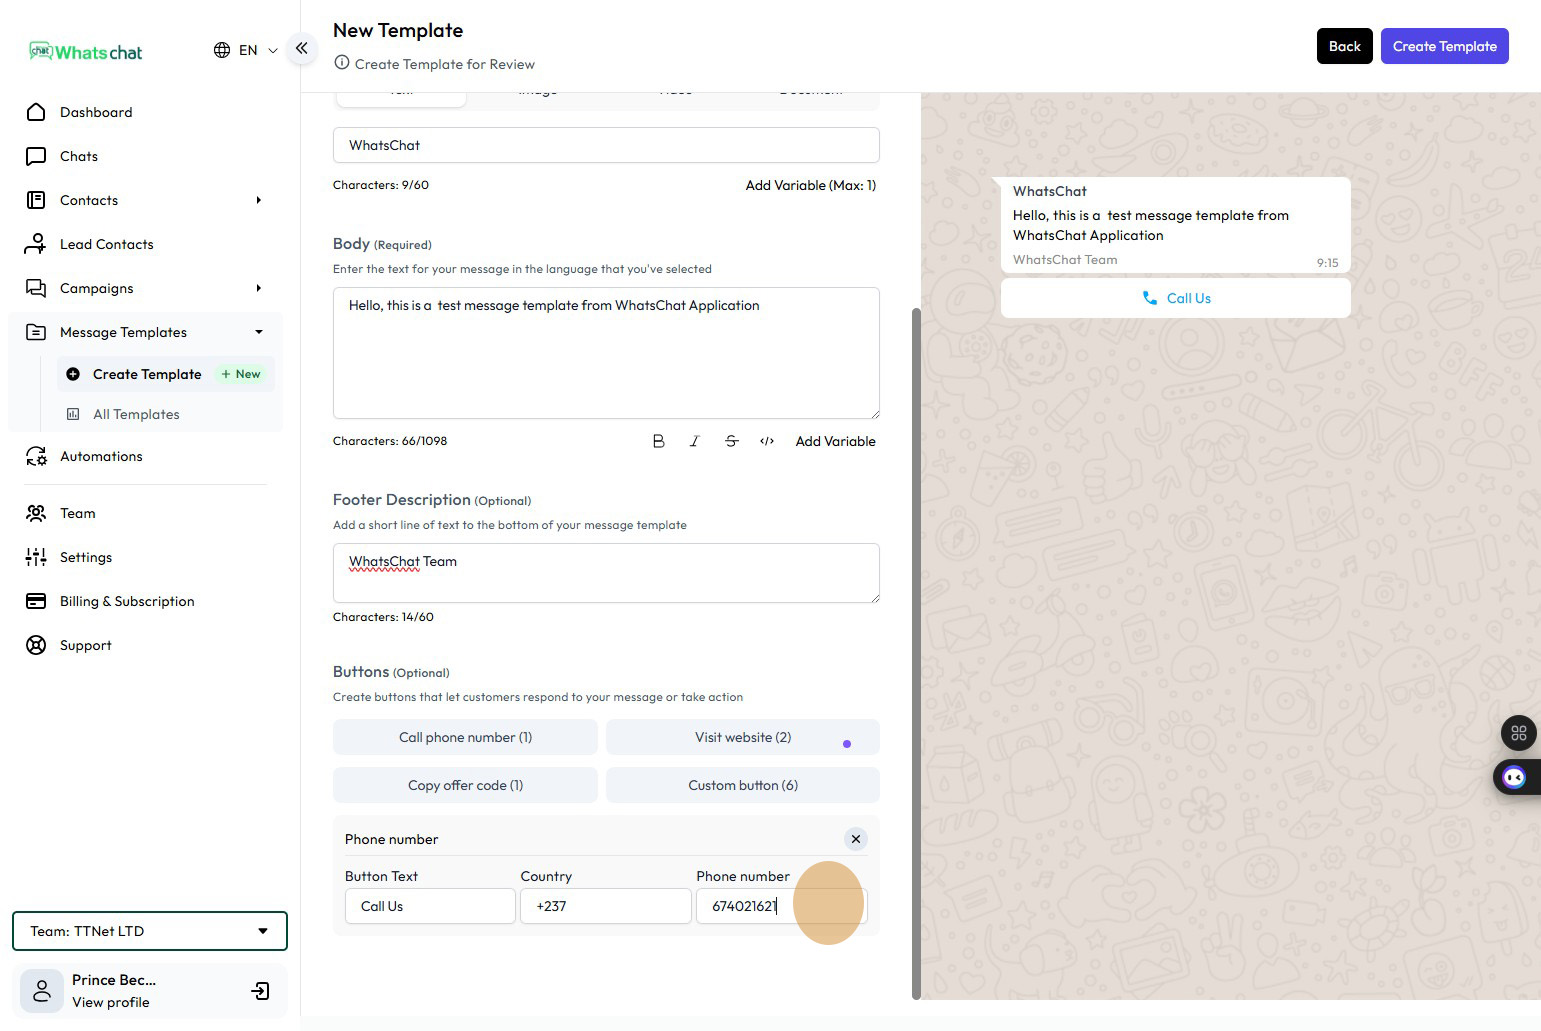The width and height of the screenshot is (1541, 1031).
Task: Apply italic formatting to body text
Action: (x=694, y=441)
